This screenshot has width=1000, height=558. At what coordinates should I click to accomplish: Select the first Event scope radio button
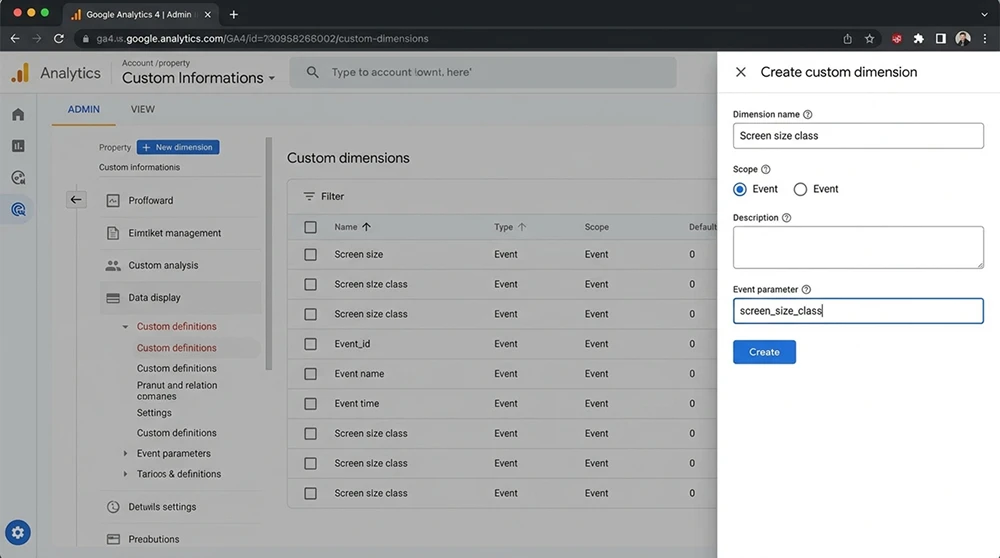740,189
